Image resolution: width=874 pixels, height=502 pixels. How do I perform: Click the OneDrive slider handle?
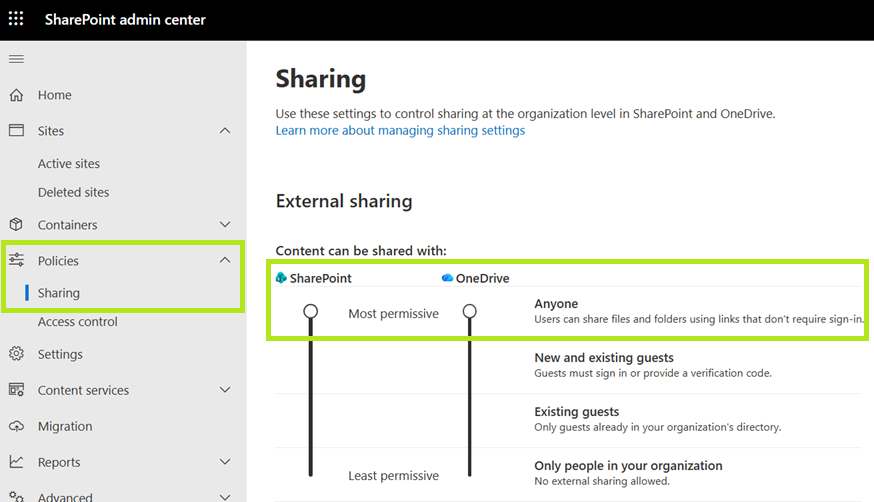point(469,311)
